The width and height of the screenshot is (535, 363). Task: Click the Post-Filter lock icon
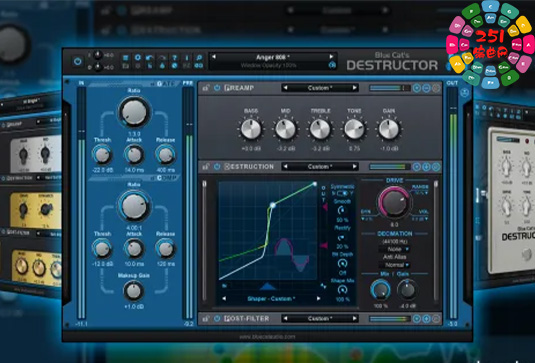205,319
